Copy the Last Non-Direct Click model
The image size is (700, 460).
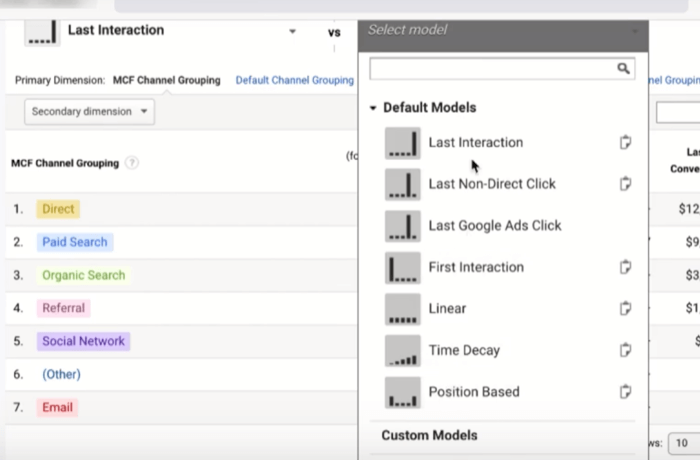click(x=625, y=184)
